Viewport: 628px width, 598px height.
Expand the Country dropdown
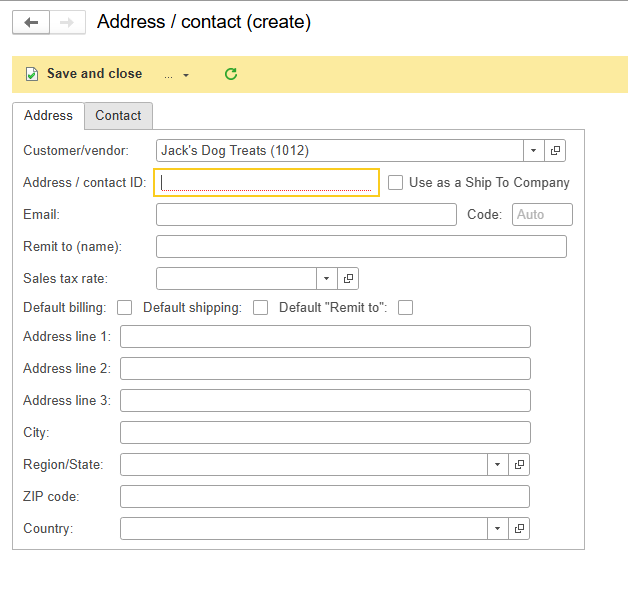click(x=497, y=529)
